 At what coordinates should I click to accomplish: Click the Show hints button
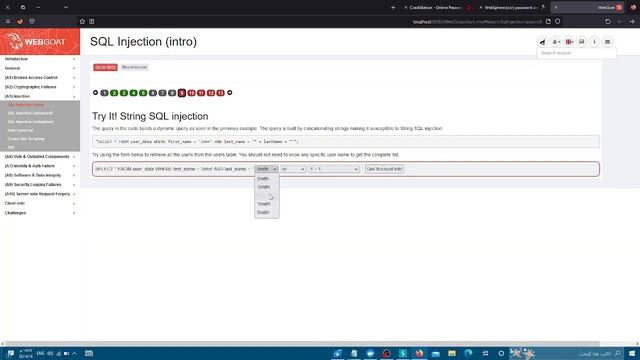[105, 67]
